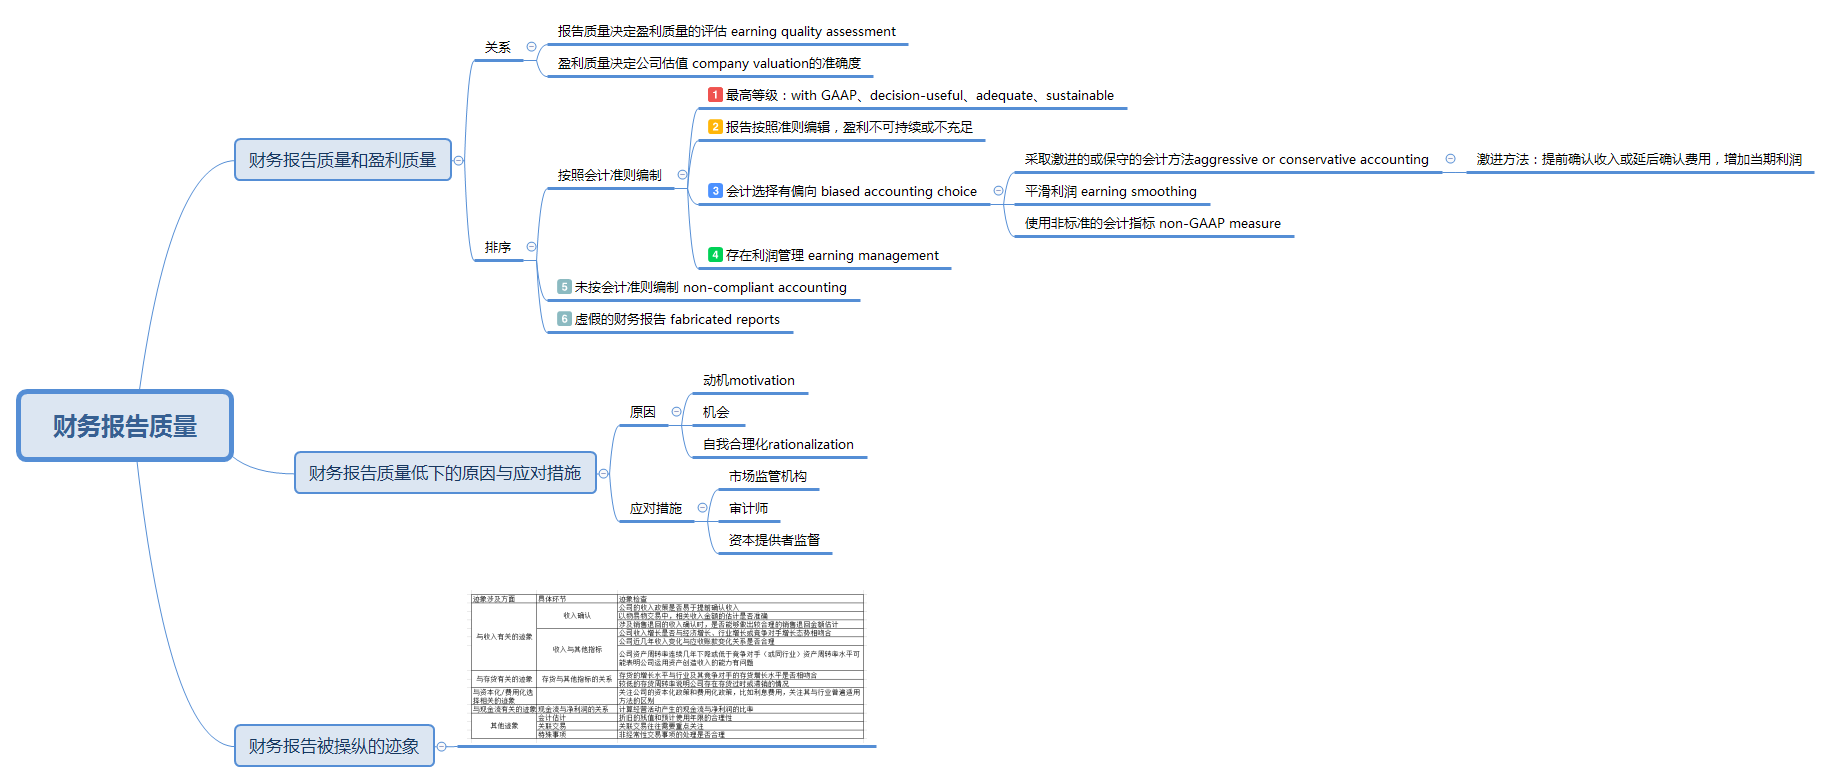The image size is (1832, 783).
Task: Click the company valuation node
Action: (x=709, y=63)
